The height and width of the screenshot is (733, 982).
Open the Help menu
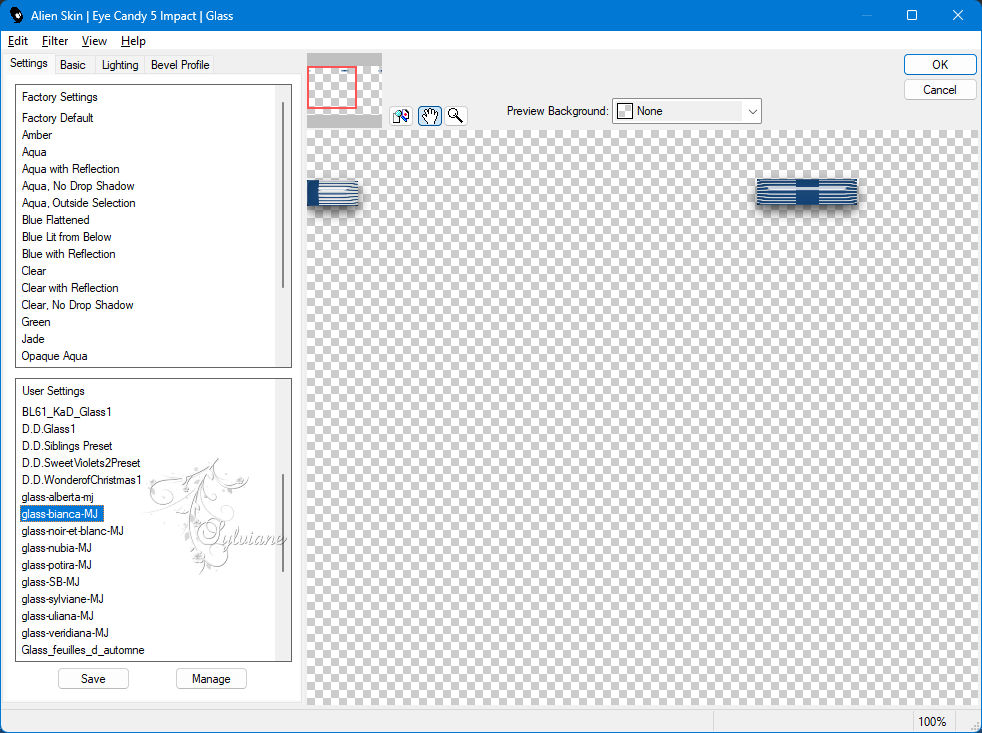(133, 41)
